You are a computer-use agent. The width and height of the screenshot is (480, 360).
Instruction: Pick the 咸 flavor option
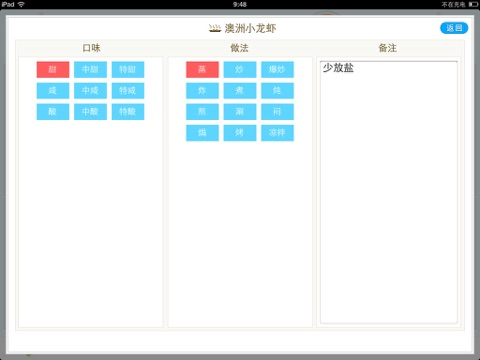[53, 90]
